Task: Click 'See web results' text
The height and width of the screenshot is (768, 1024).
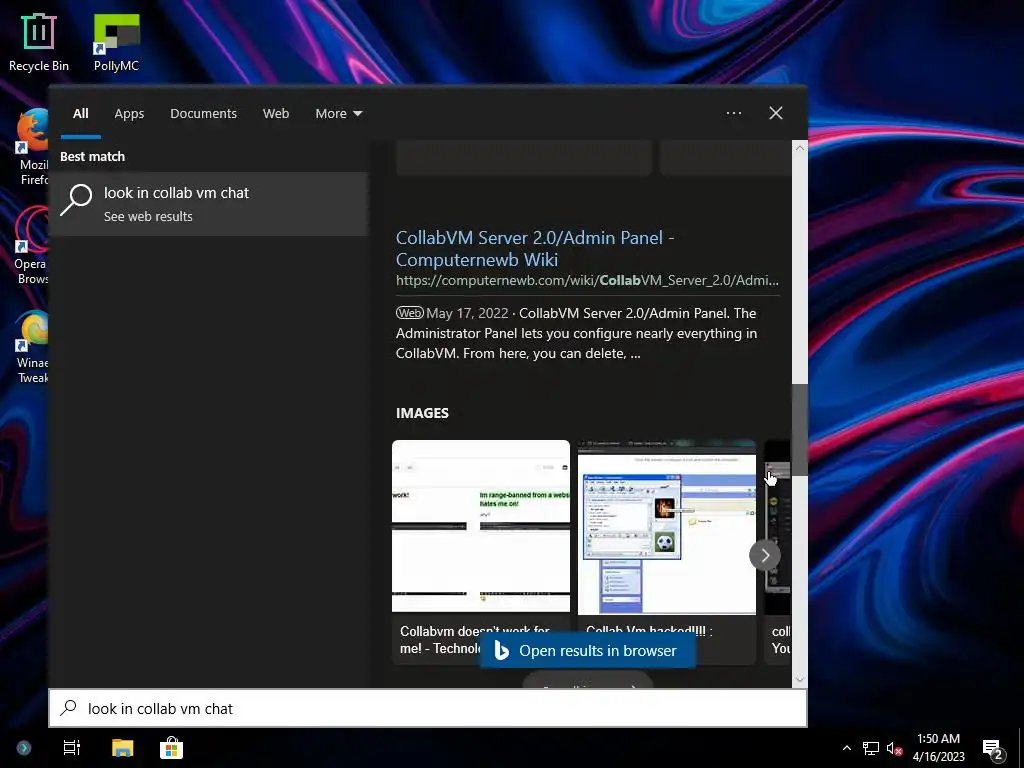Action: click(148, 216)
